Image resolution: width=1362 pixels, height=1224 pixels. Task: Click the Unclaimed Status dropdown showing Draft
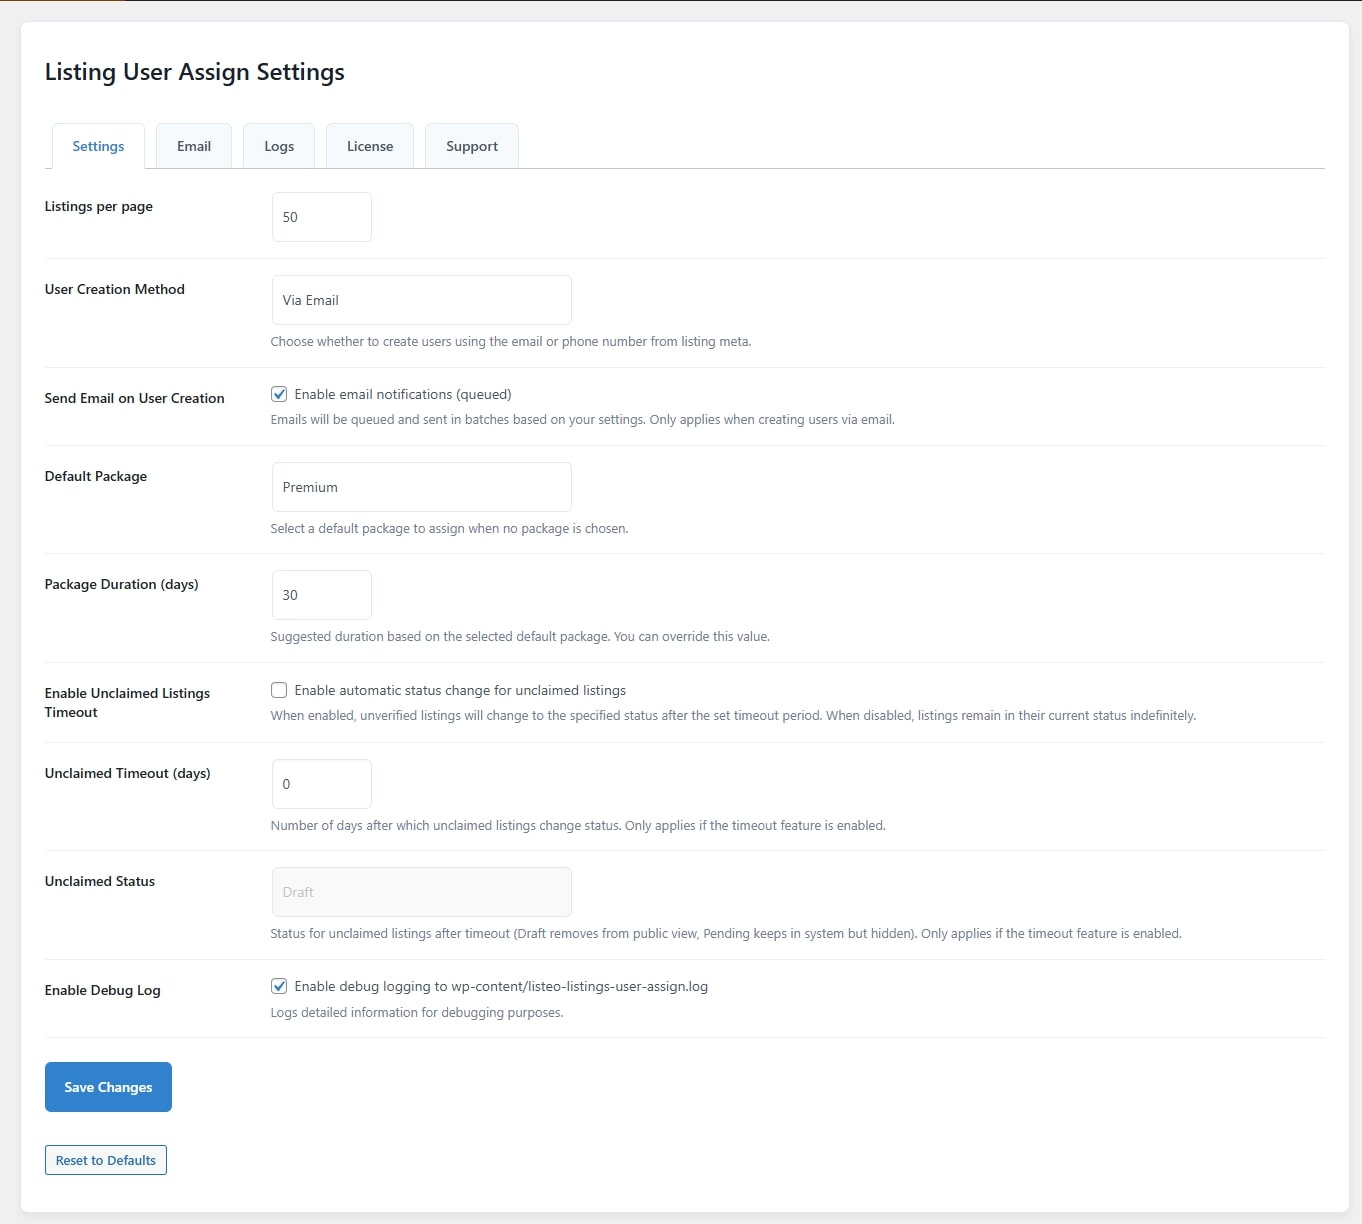coord(421,892)
